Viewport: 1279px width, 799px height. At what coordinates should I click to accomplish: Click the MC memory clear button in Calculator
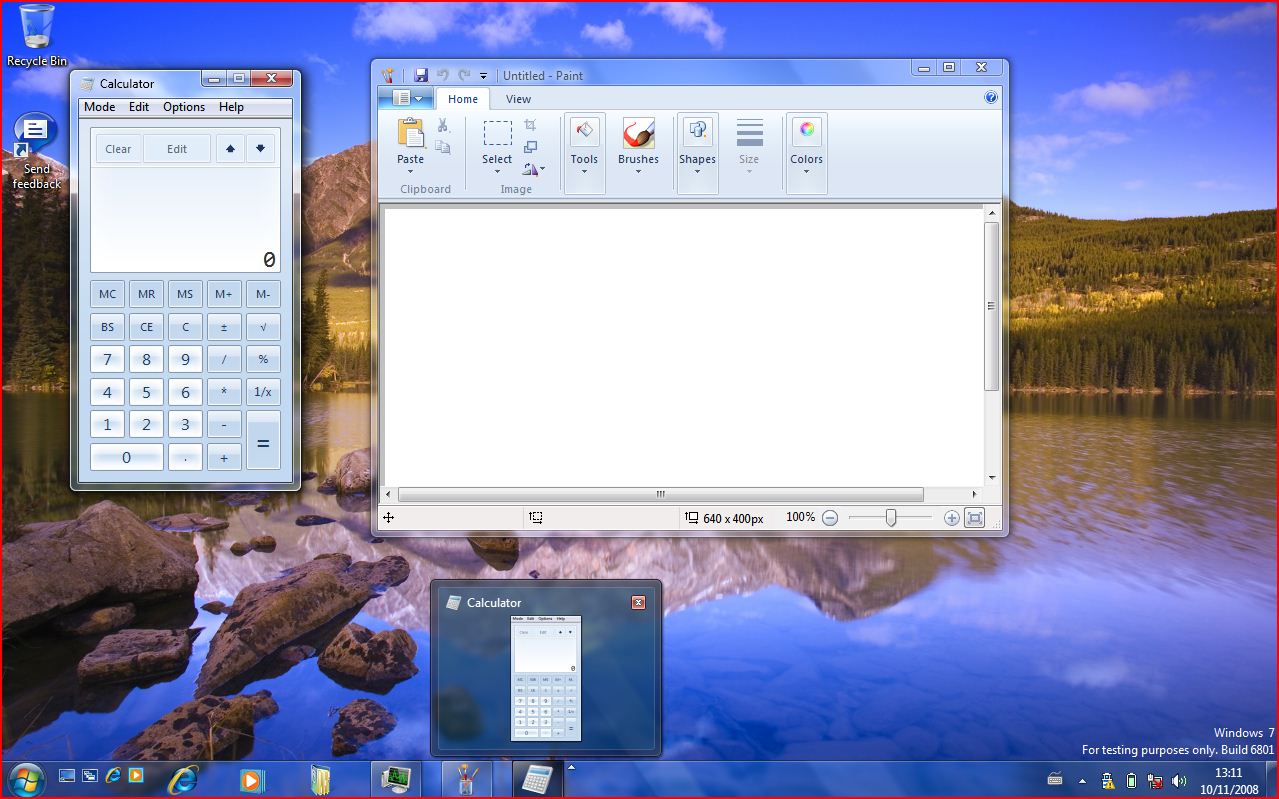click(107, 294)
